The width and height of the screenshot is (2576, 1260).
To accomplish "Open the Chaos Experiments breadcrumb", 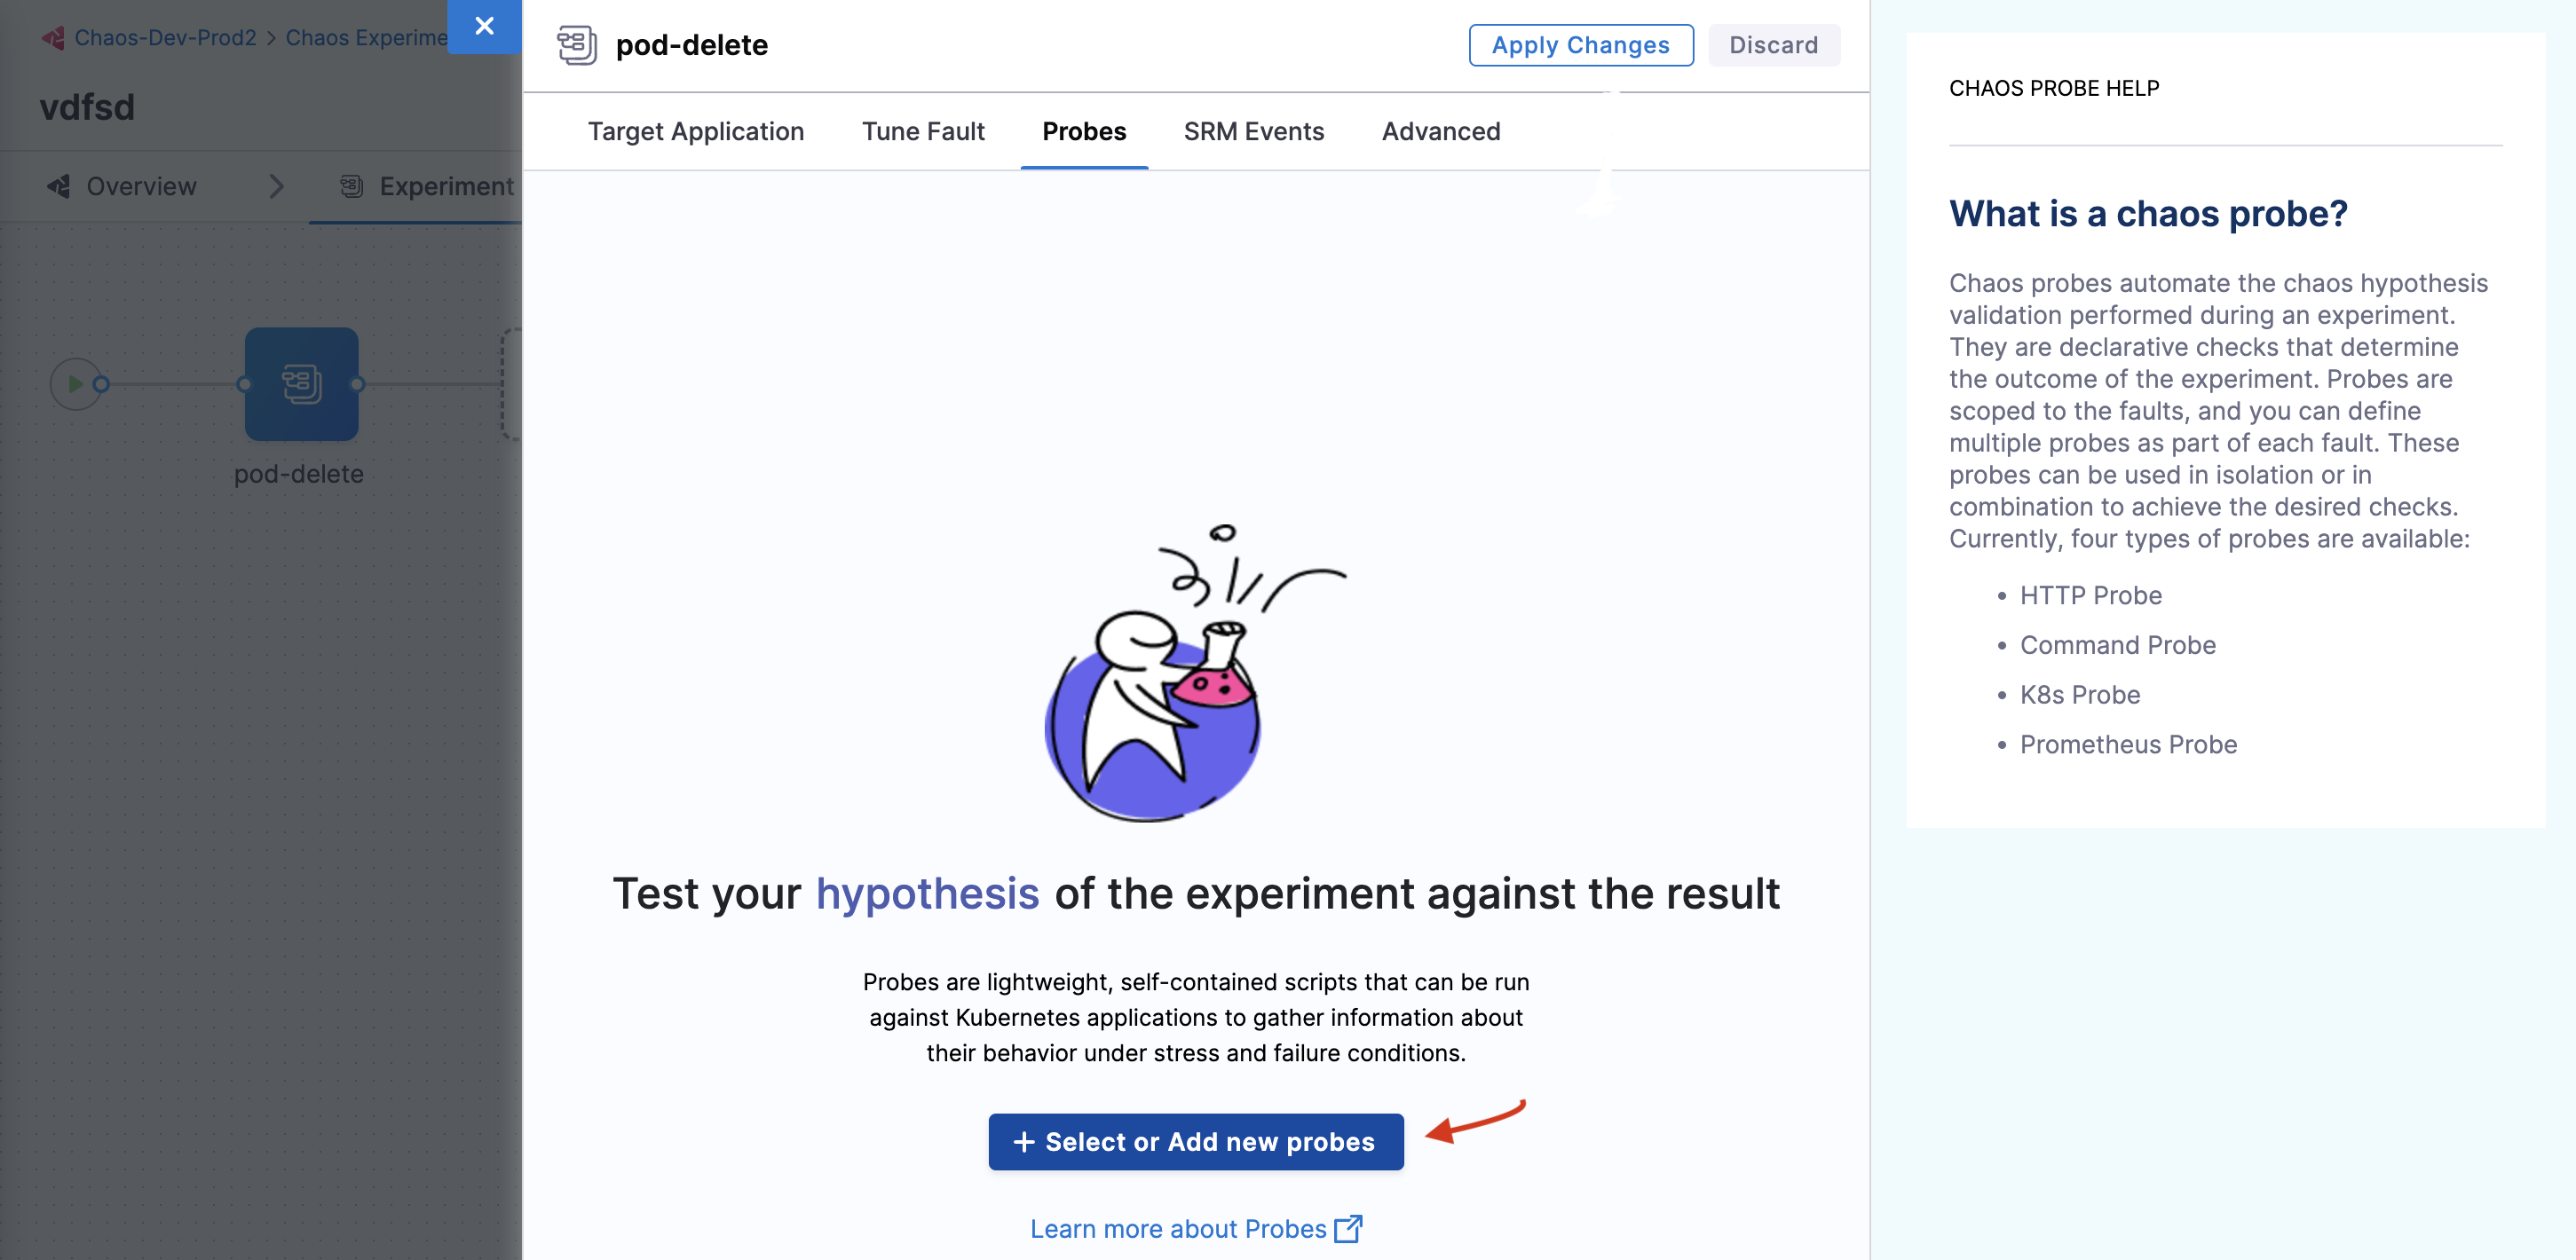I will click(366, 37).
